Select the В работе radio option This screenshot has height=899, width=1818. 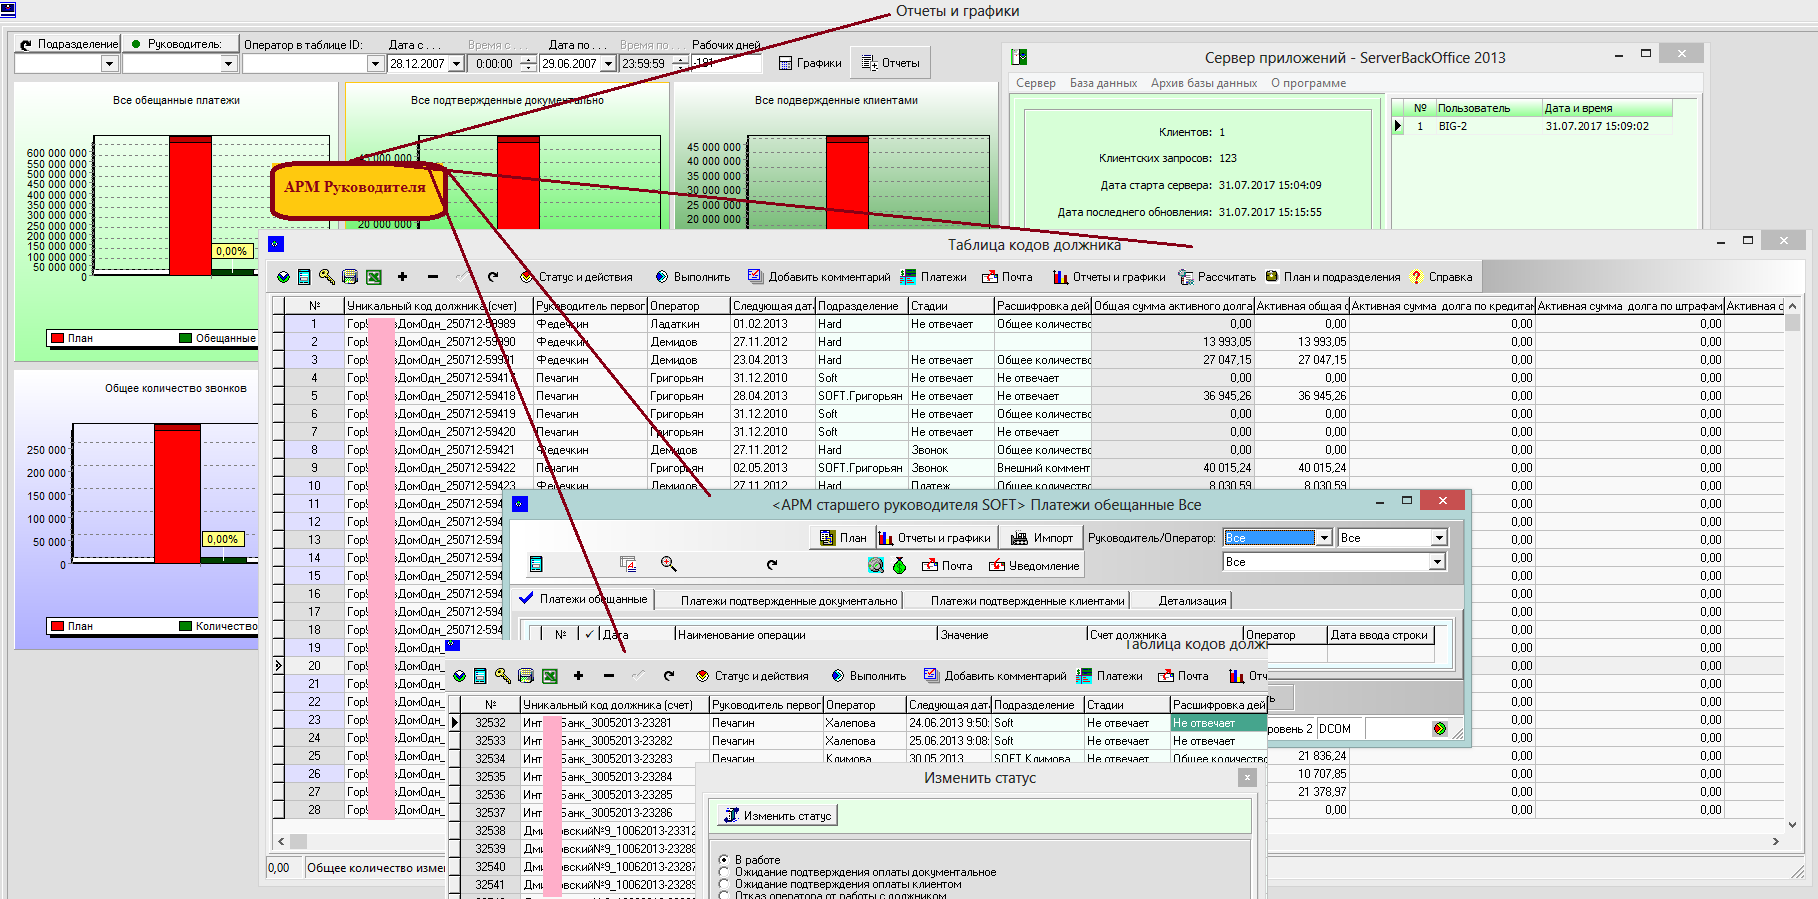[x=750, y=860]
